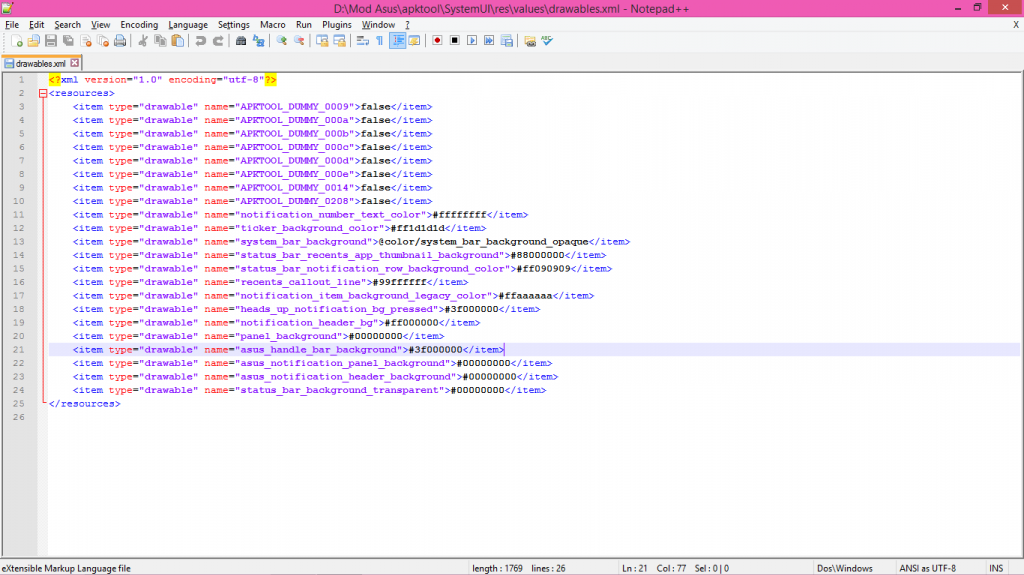1024x575 pixels.
Task: Collapse the resources tag fold marker
Action: click(42, 93)
